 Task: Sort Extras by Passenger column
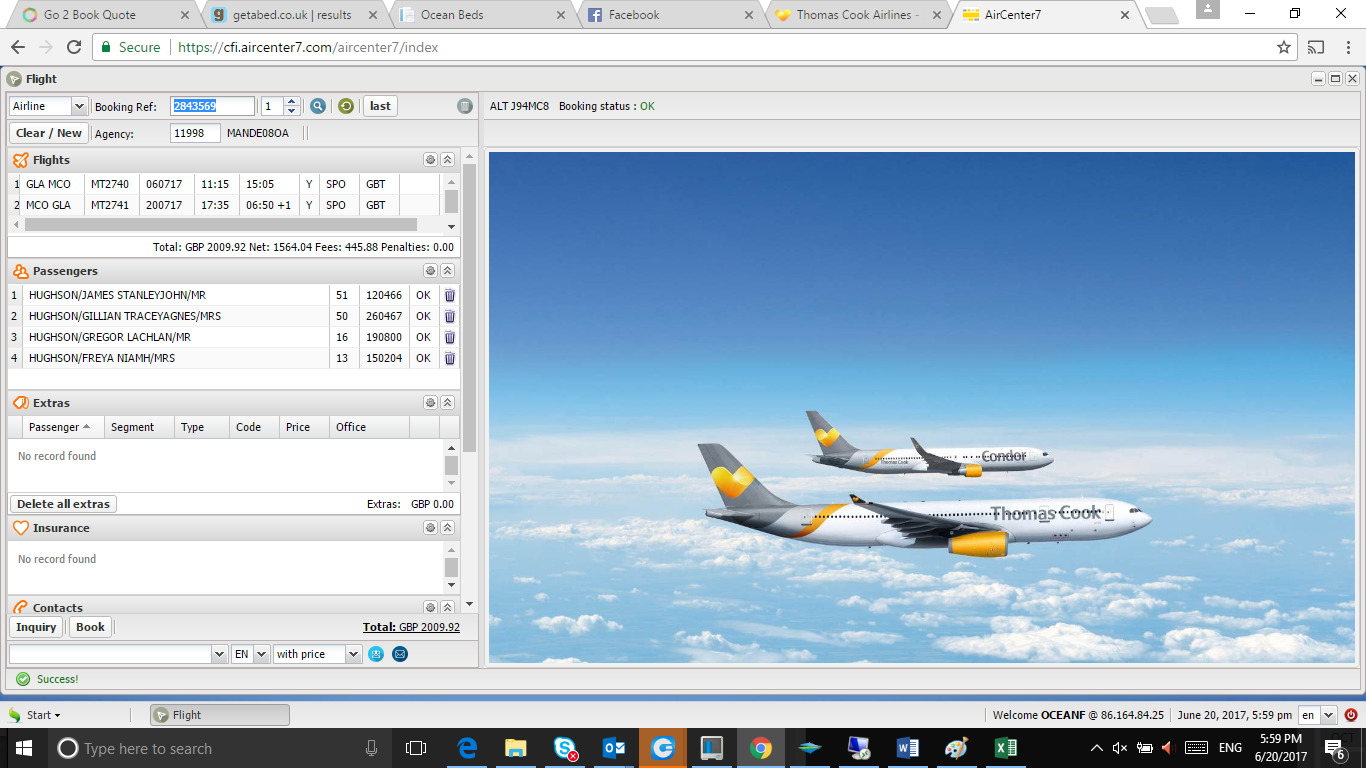coord(62,427)
